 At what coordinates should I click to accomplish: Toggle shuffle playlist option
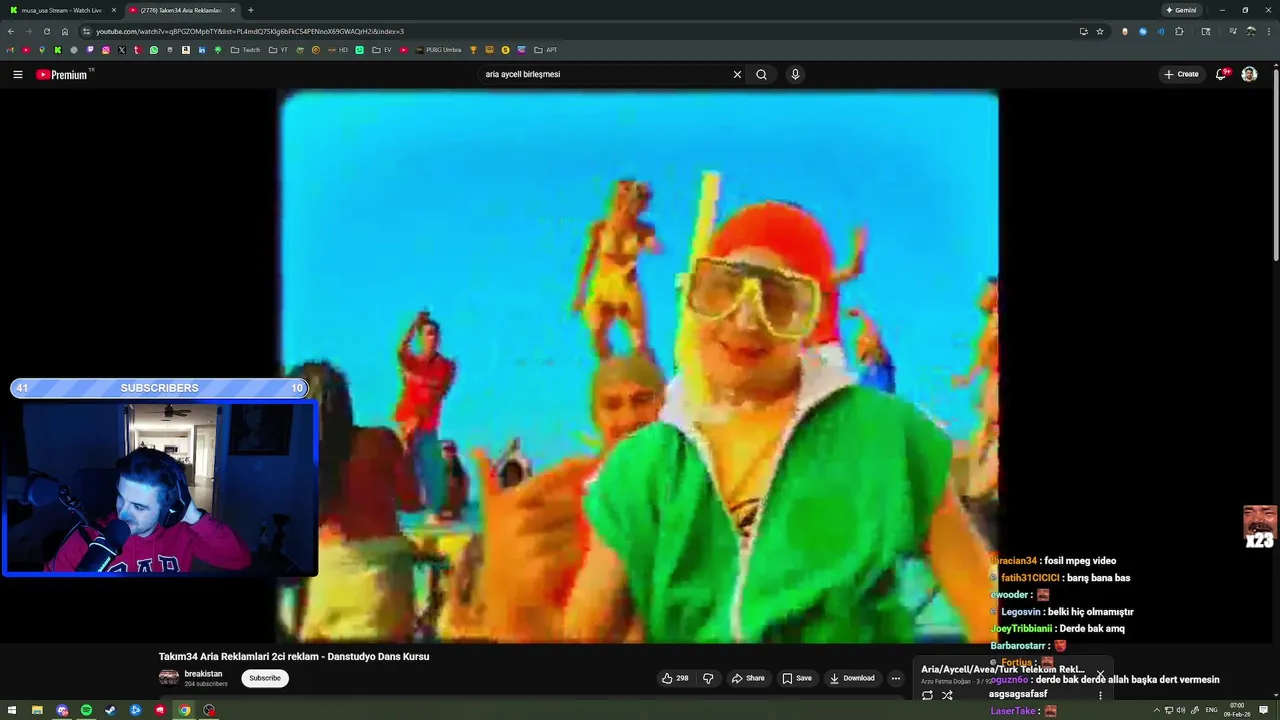tap(947, 695)
